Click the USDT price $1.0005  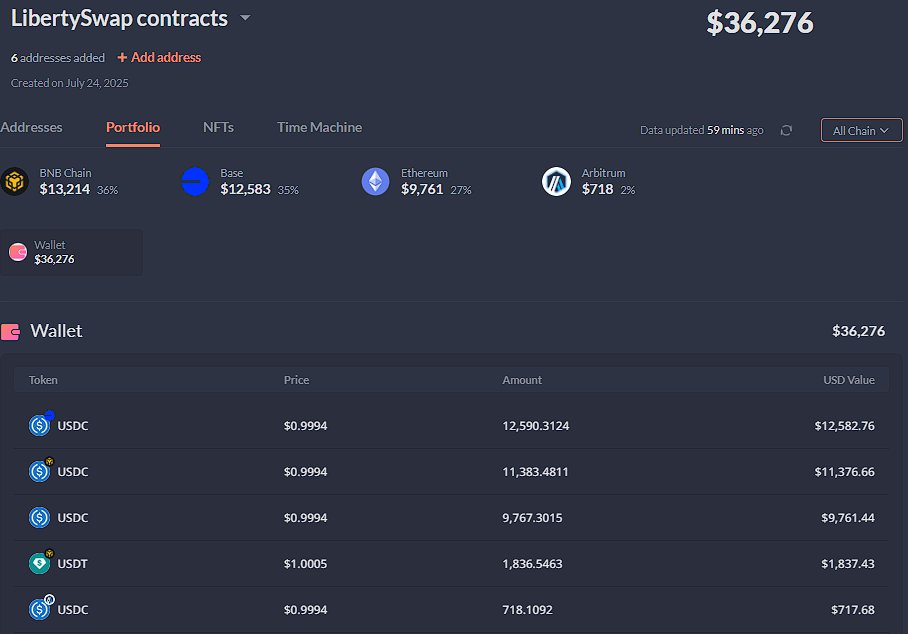click(x=305, y=564)
